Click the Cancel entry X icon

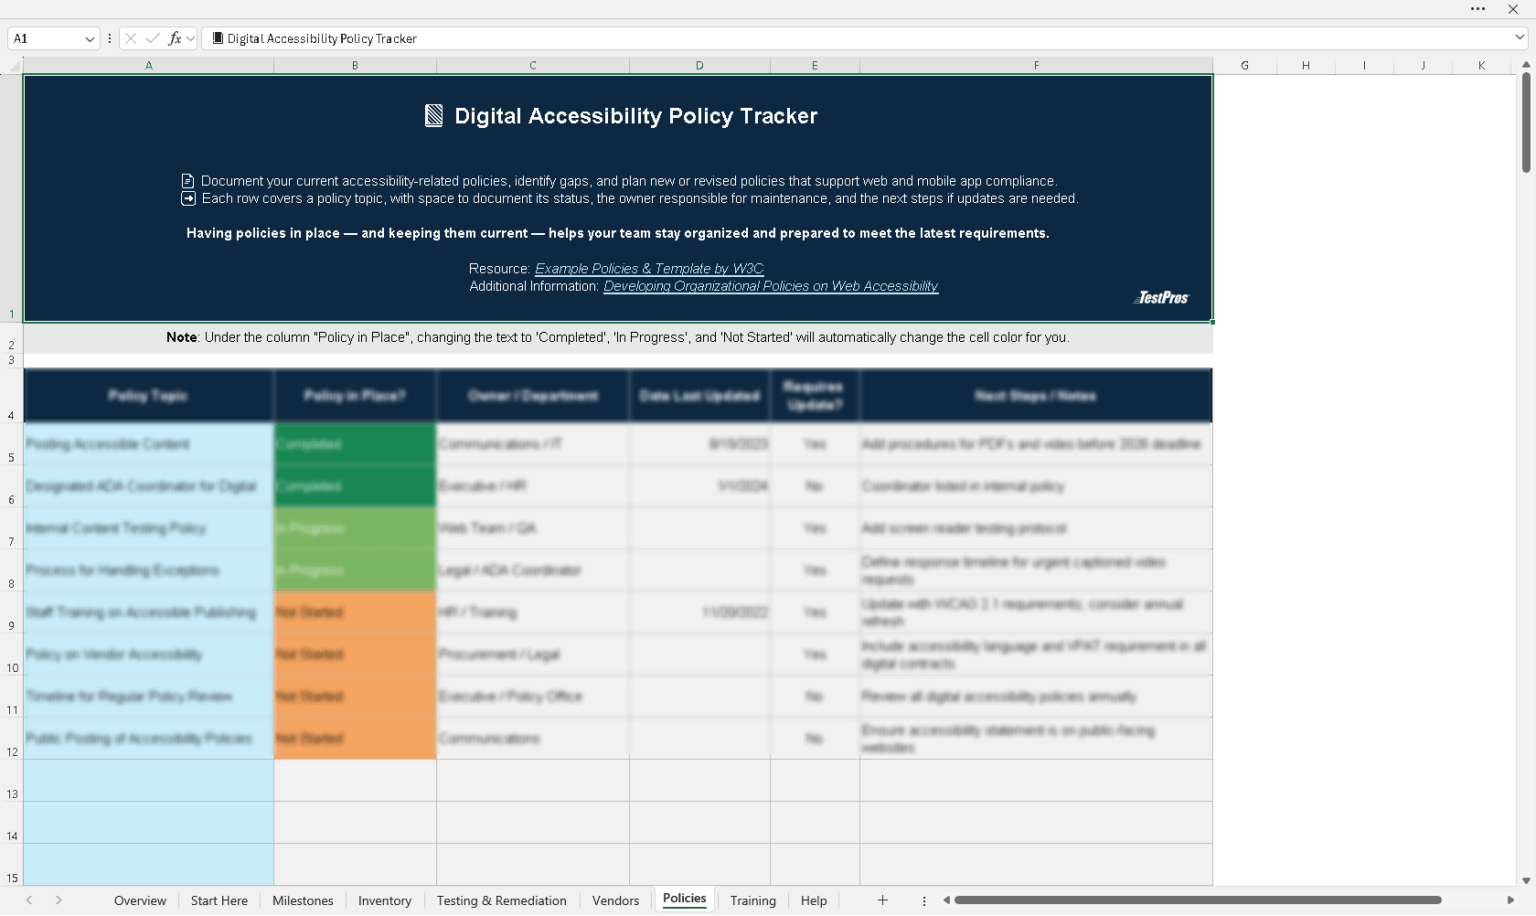click(130, 39)
